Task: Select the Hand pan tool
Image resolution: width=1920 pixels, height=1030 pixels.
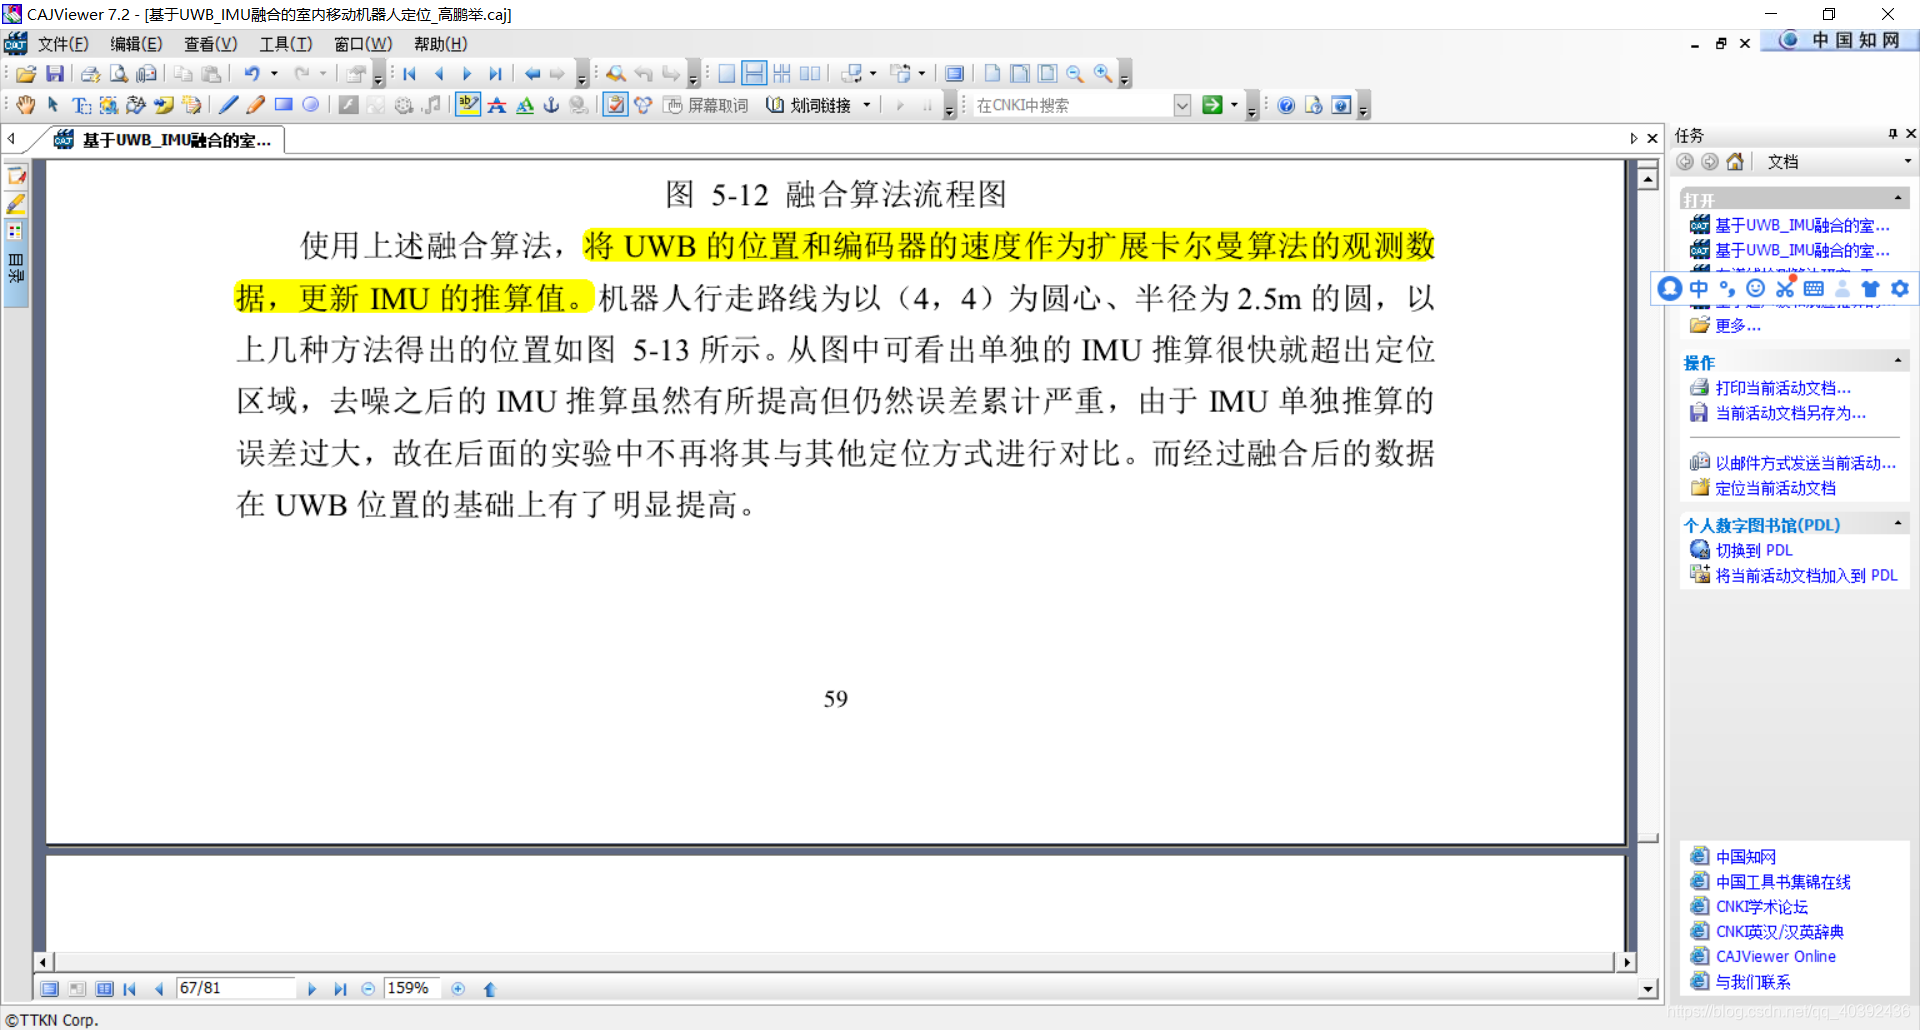Action: (26, 105)
